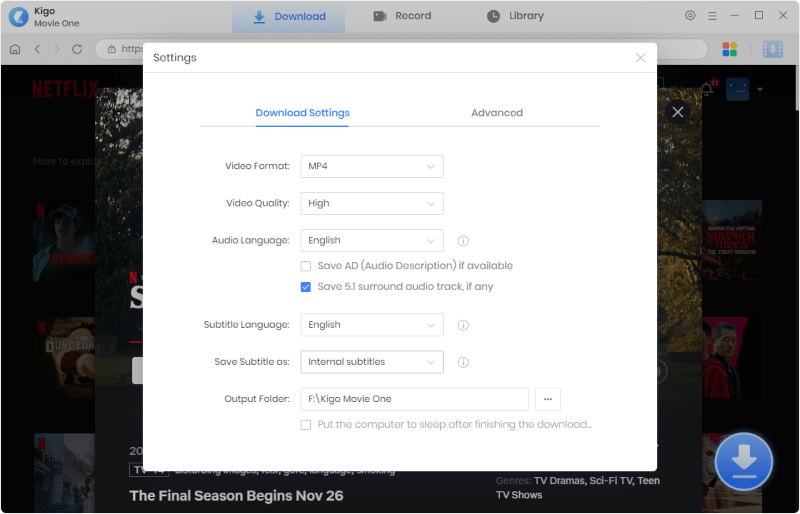The height and width of the screenshot is (514, 800).
Task: Click the Output Folder path field
Action: [x=414, y=399]
